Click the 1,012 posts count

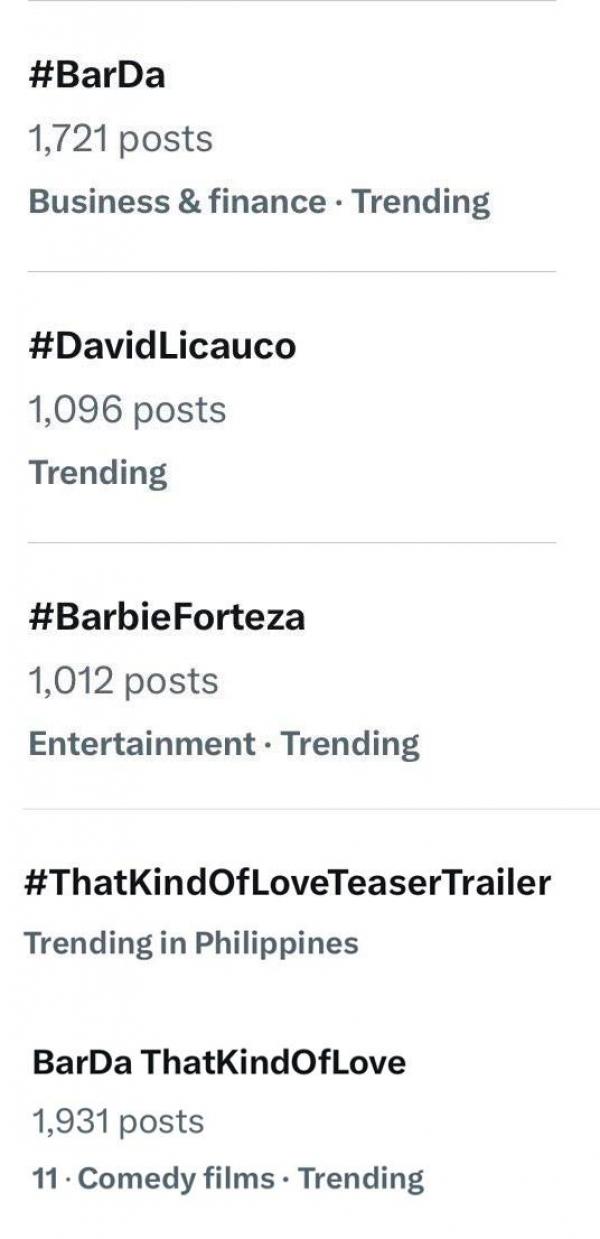pyautogui.click(x=124, y=681)
